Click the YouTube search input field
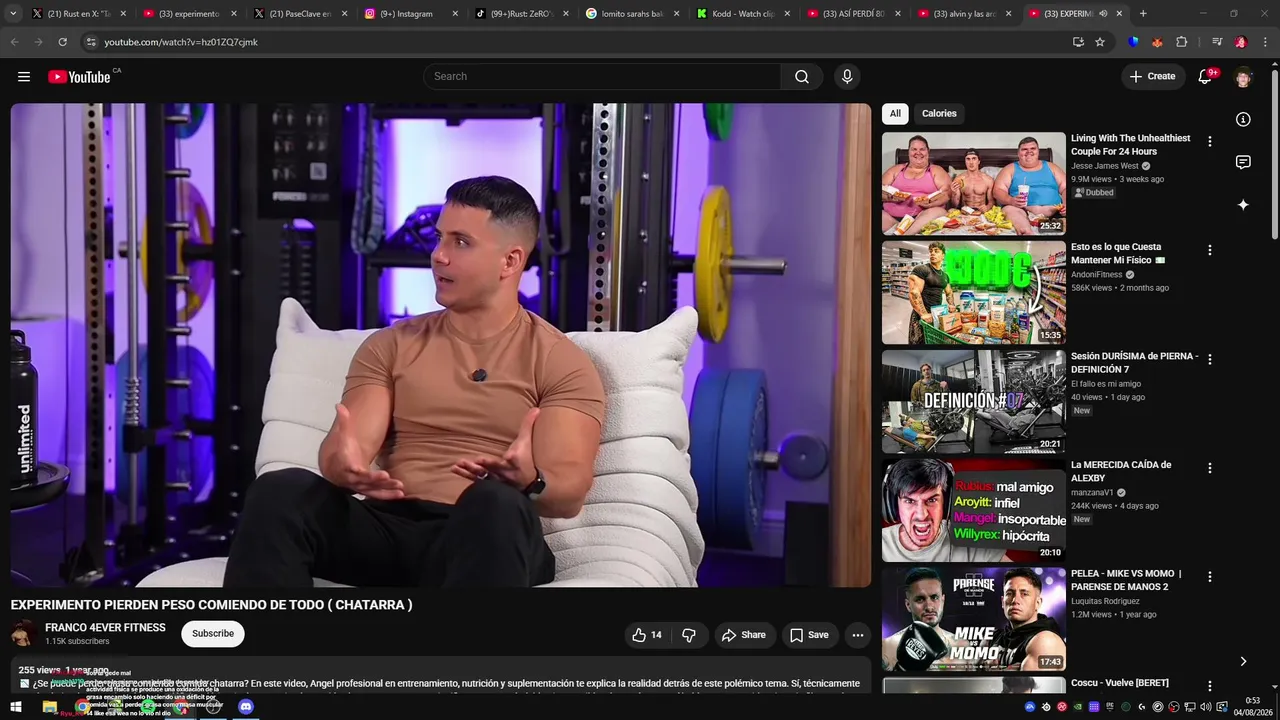Image resolution: width=1280 pixels, height=720 pixels. 602,77
